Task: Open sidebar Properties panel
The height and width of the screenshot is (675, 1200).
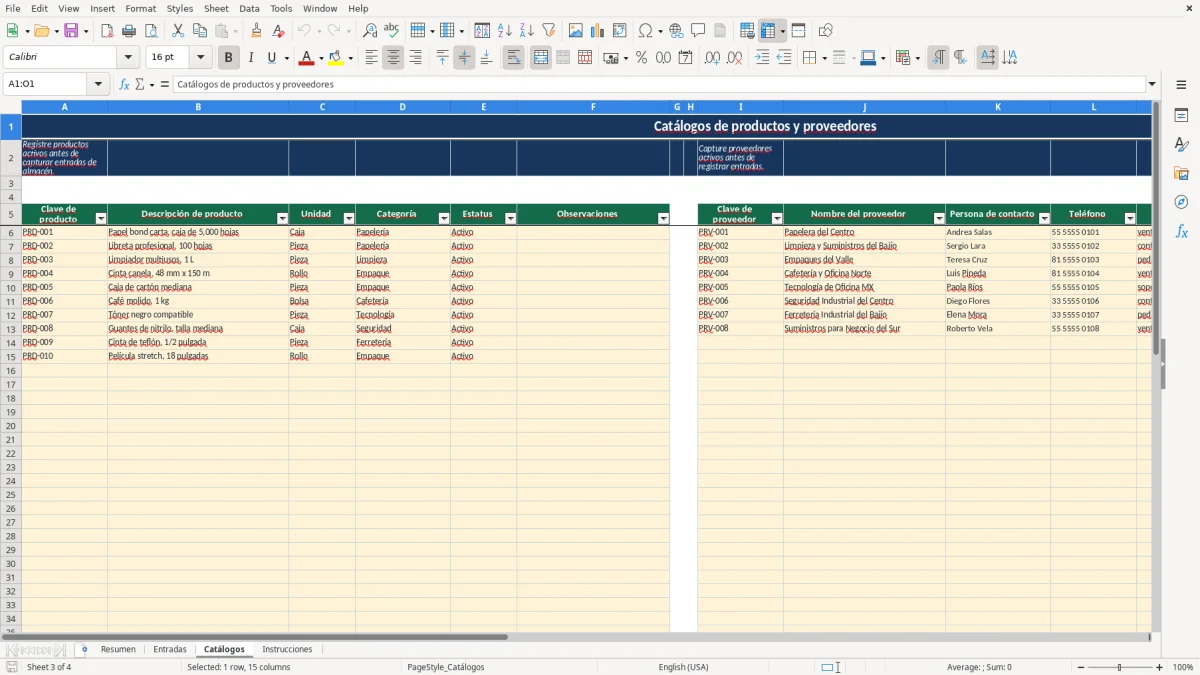Action: pyautogui.click(x=1181, y=116)
